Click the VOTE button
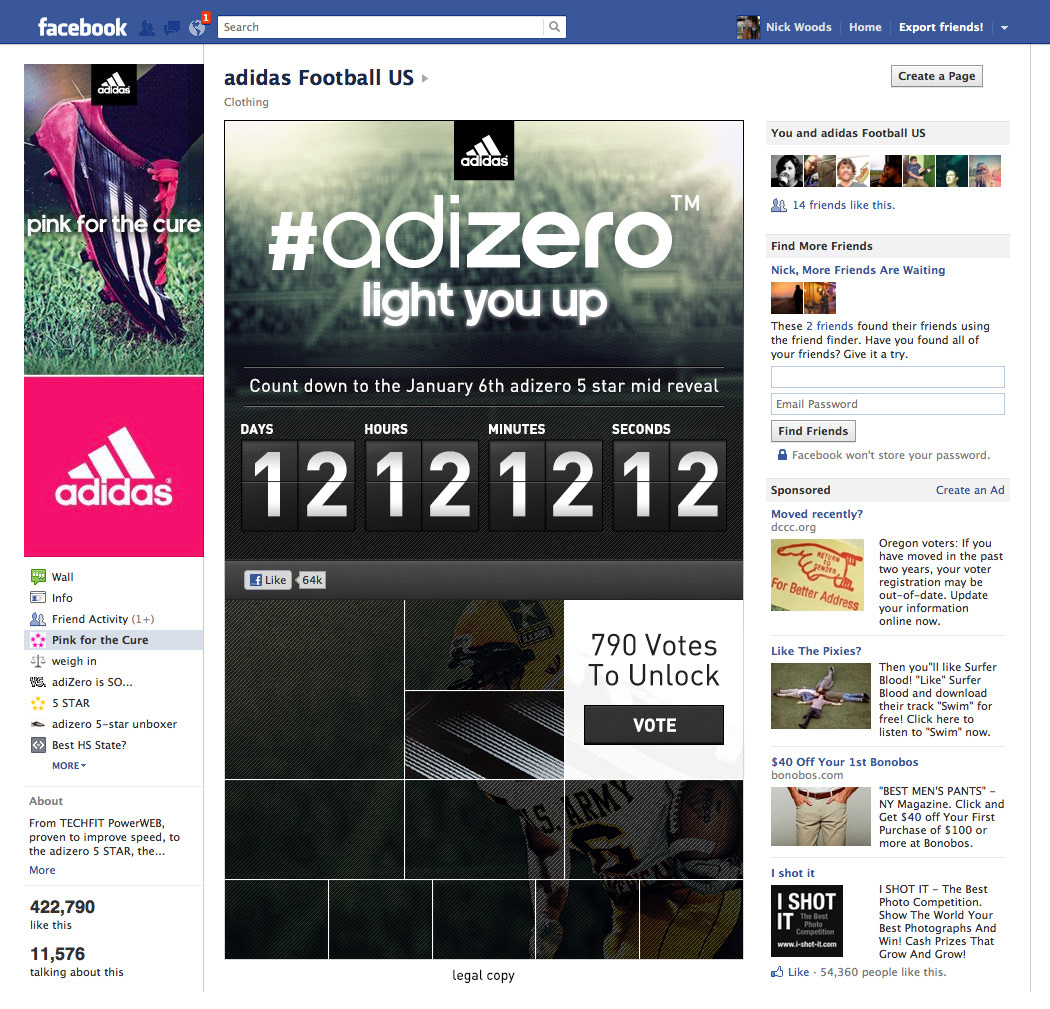The height and width of the screenshot is (1009, 1050). tap(654, 725)
